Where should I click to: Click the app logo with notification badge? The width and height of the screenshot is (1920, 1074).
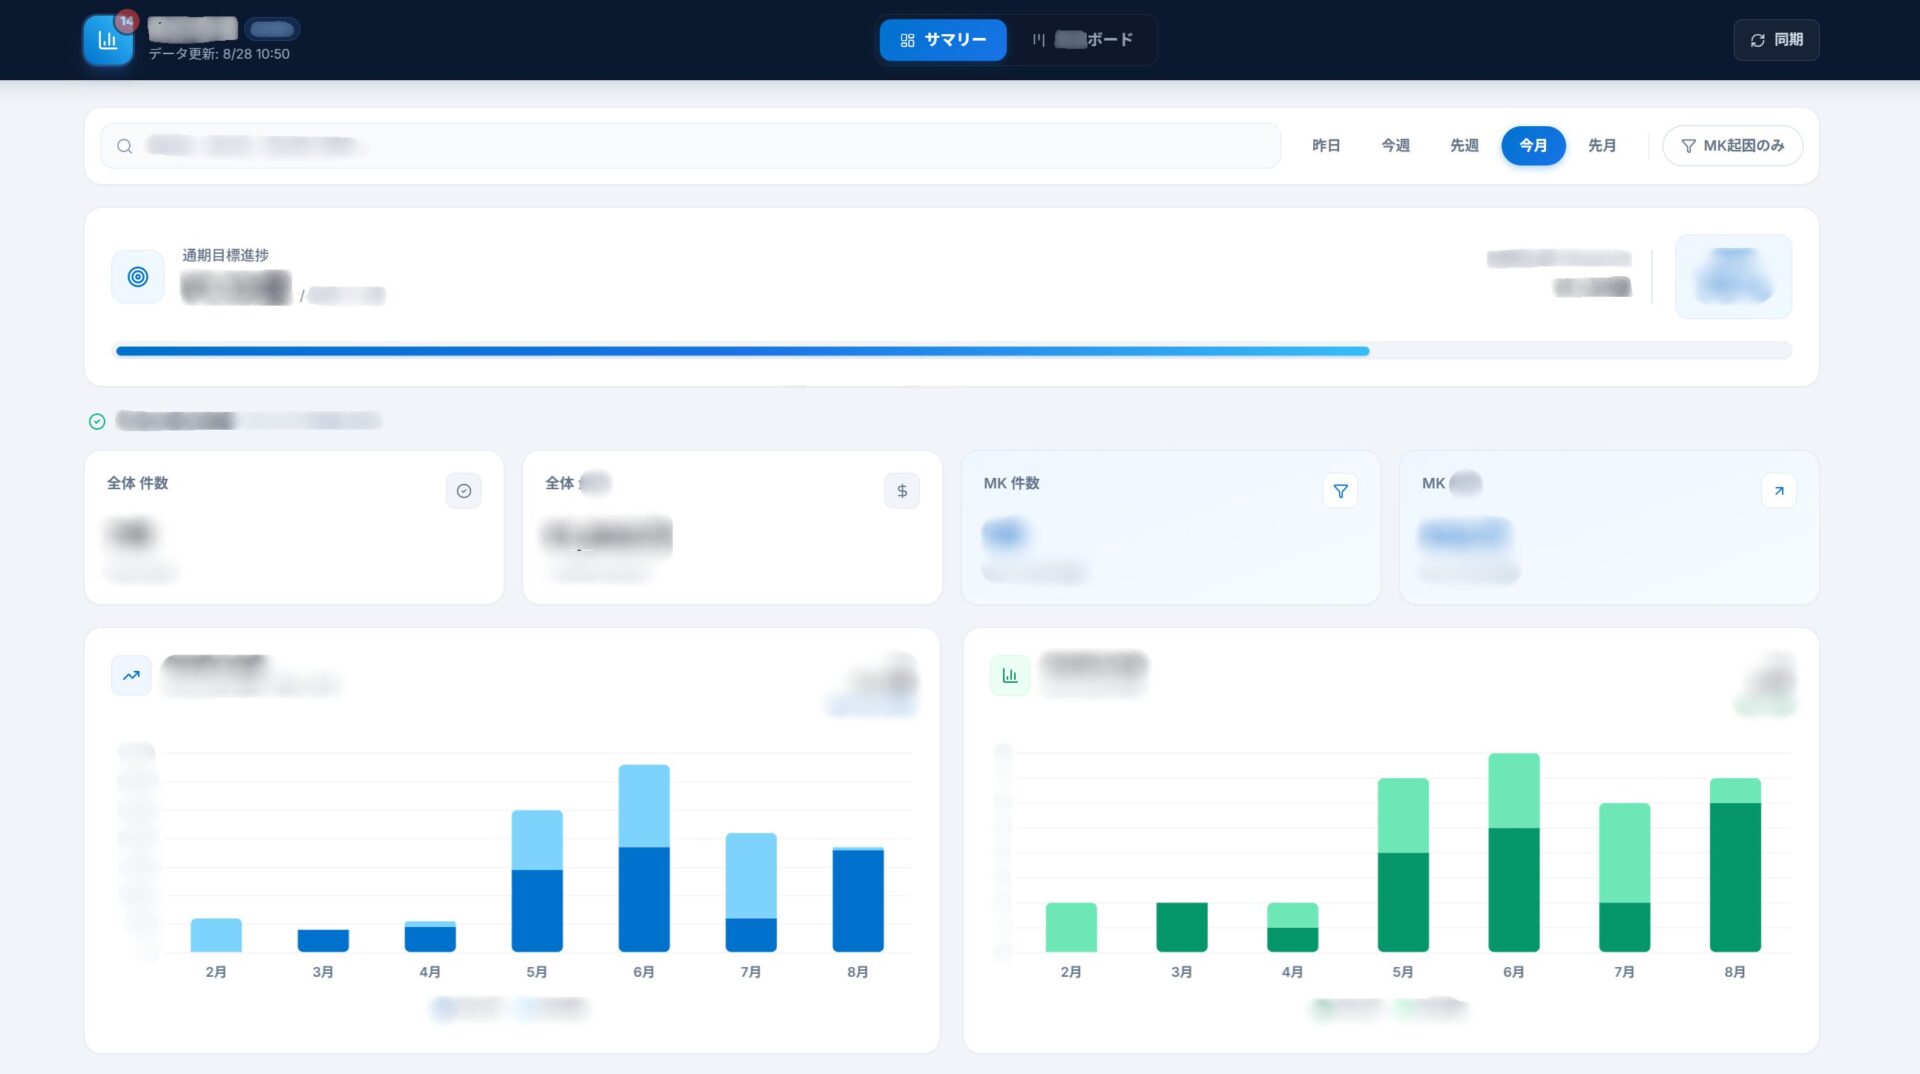[108, 40]
